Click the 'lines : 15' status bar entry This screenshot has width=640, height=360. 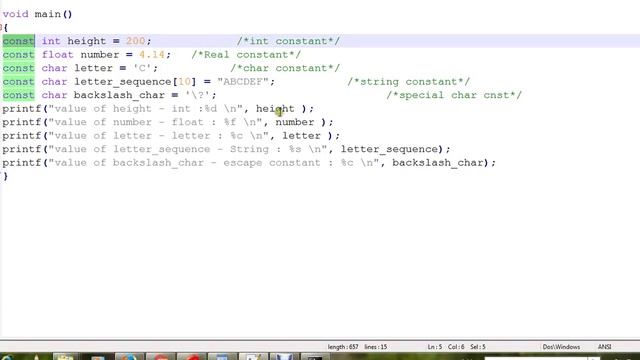(x=376, y=347)
